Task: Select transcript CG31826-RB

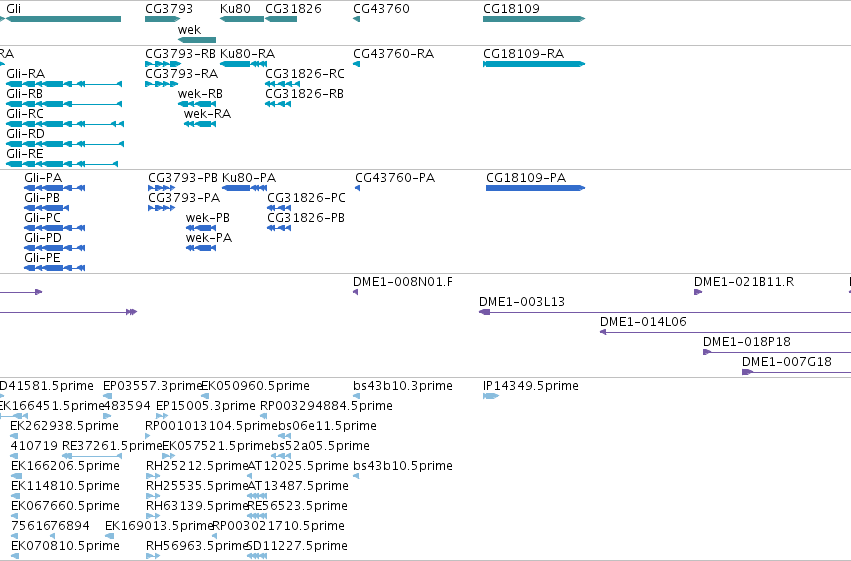Action: coord(304,94)
